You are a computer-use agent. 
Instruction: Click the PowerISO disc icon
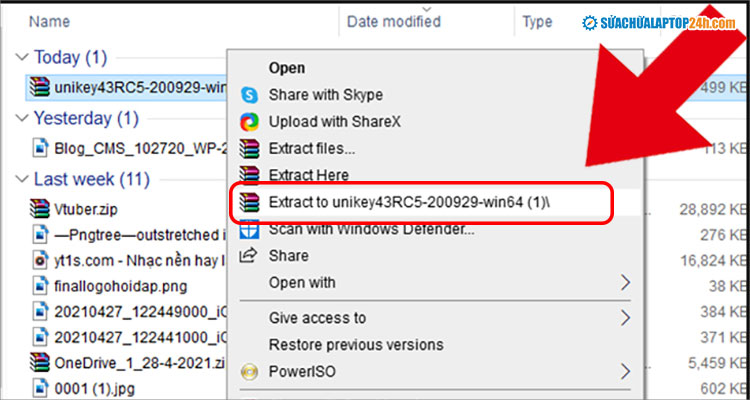250,373
